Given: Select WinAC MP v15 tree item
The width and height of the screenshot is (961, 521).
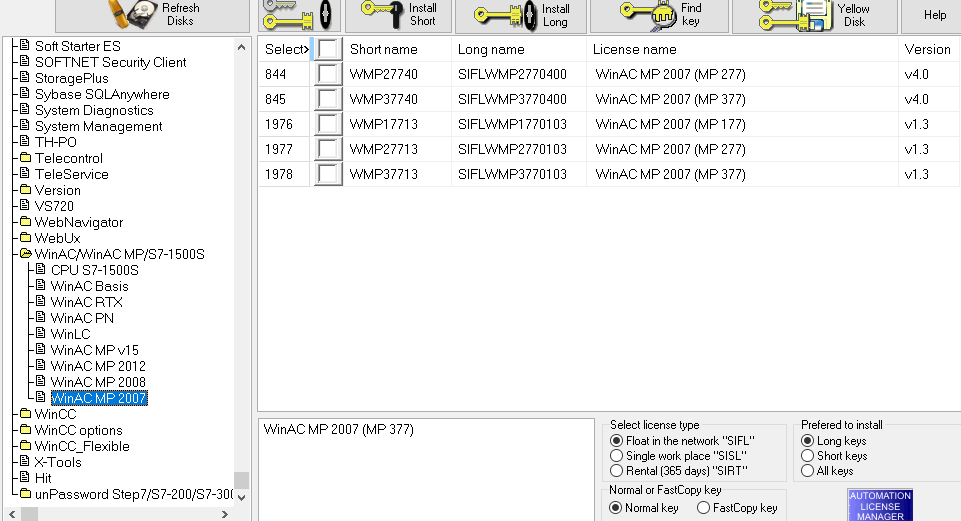Looking at the screenshot, I should tap(94, 350).
